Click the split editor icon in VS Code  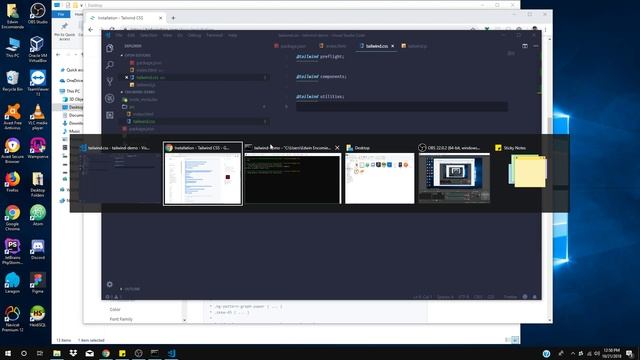point(525,46)
